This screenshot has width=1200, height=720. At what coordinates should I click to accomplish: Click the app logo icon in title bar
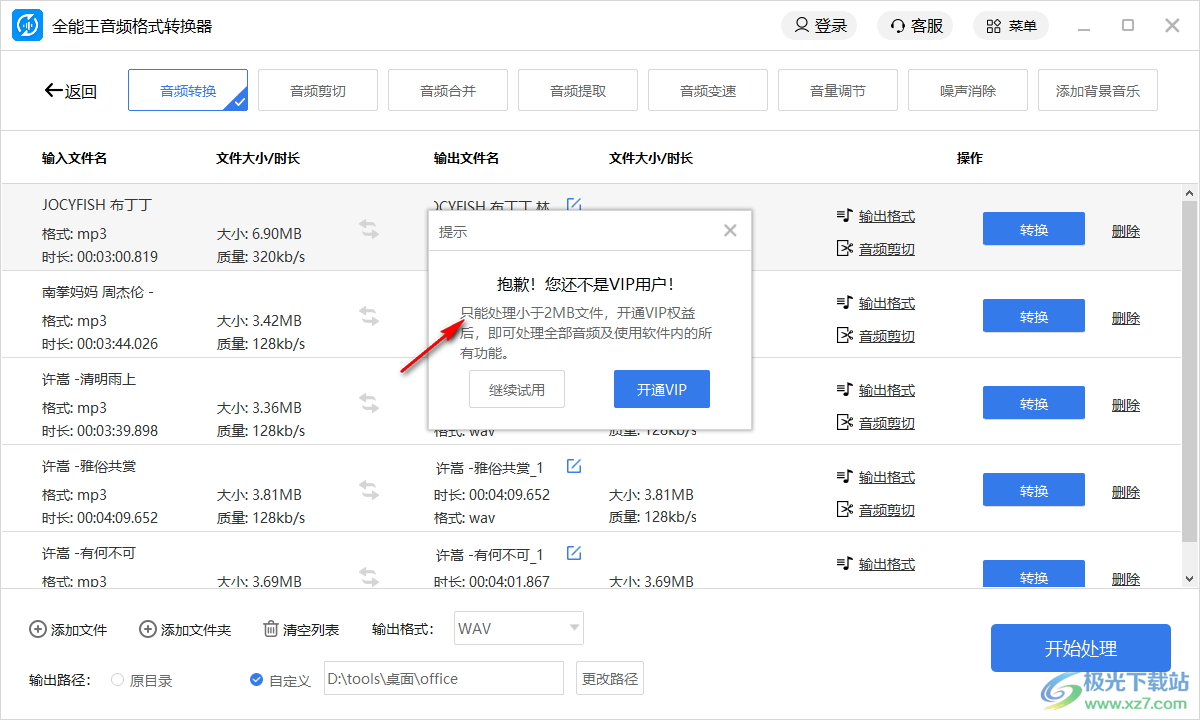(x=27, y=25)
